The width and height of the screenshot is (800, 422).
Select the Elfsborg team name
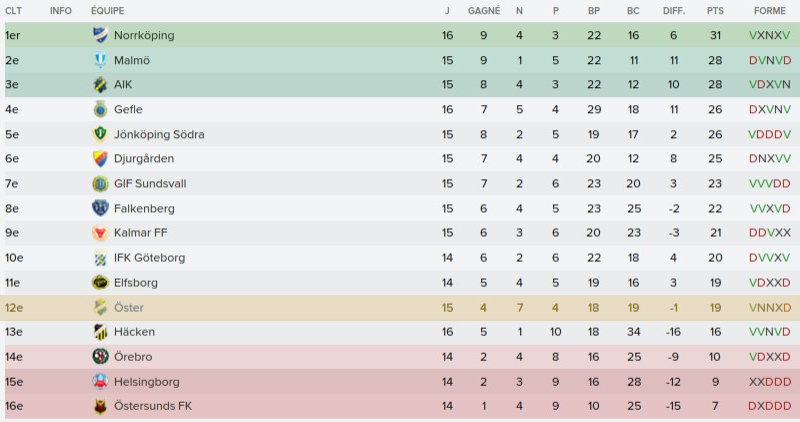136,283
